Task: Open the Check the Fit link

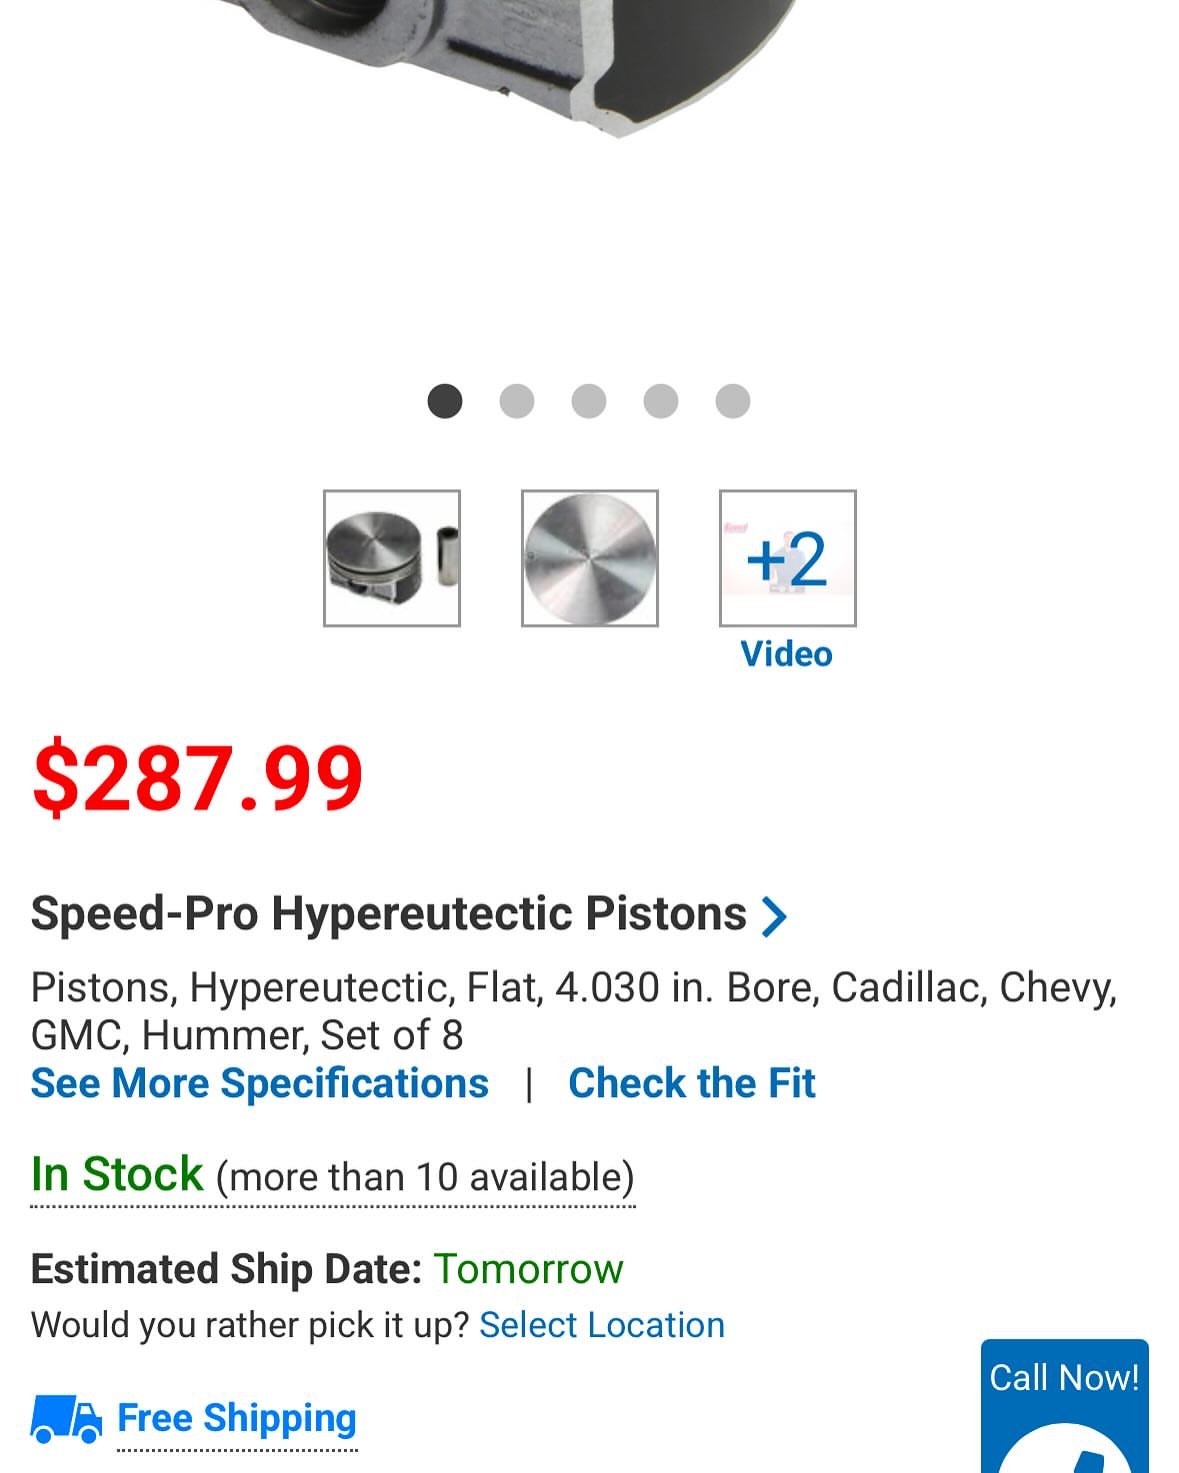Action: pos(692,1083)
